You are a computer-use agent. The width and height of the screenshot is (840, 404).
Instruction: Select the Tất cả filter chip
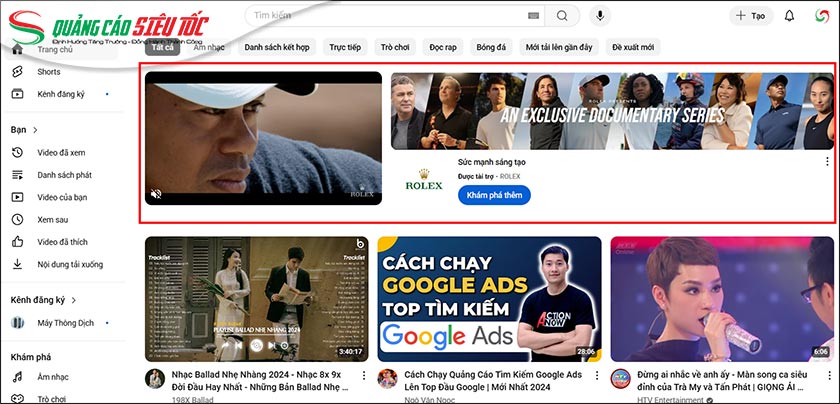click(162, 47)
